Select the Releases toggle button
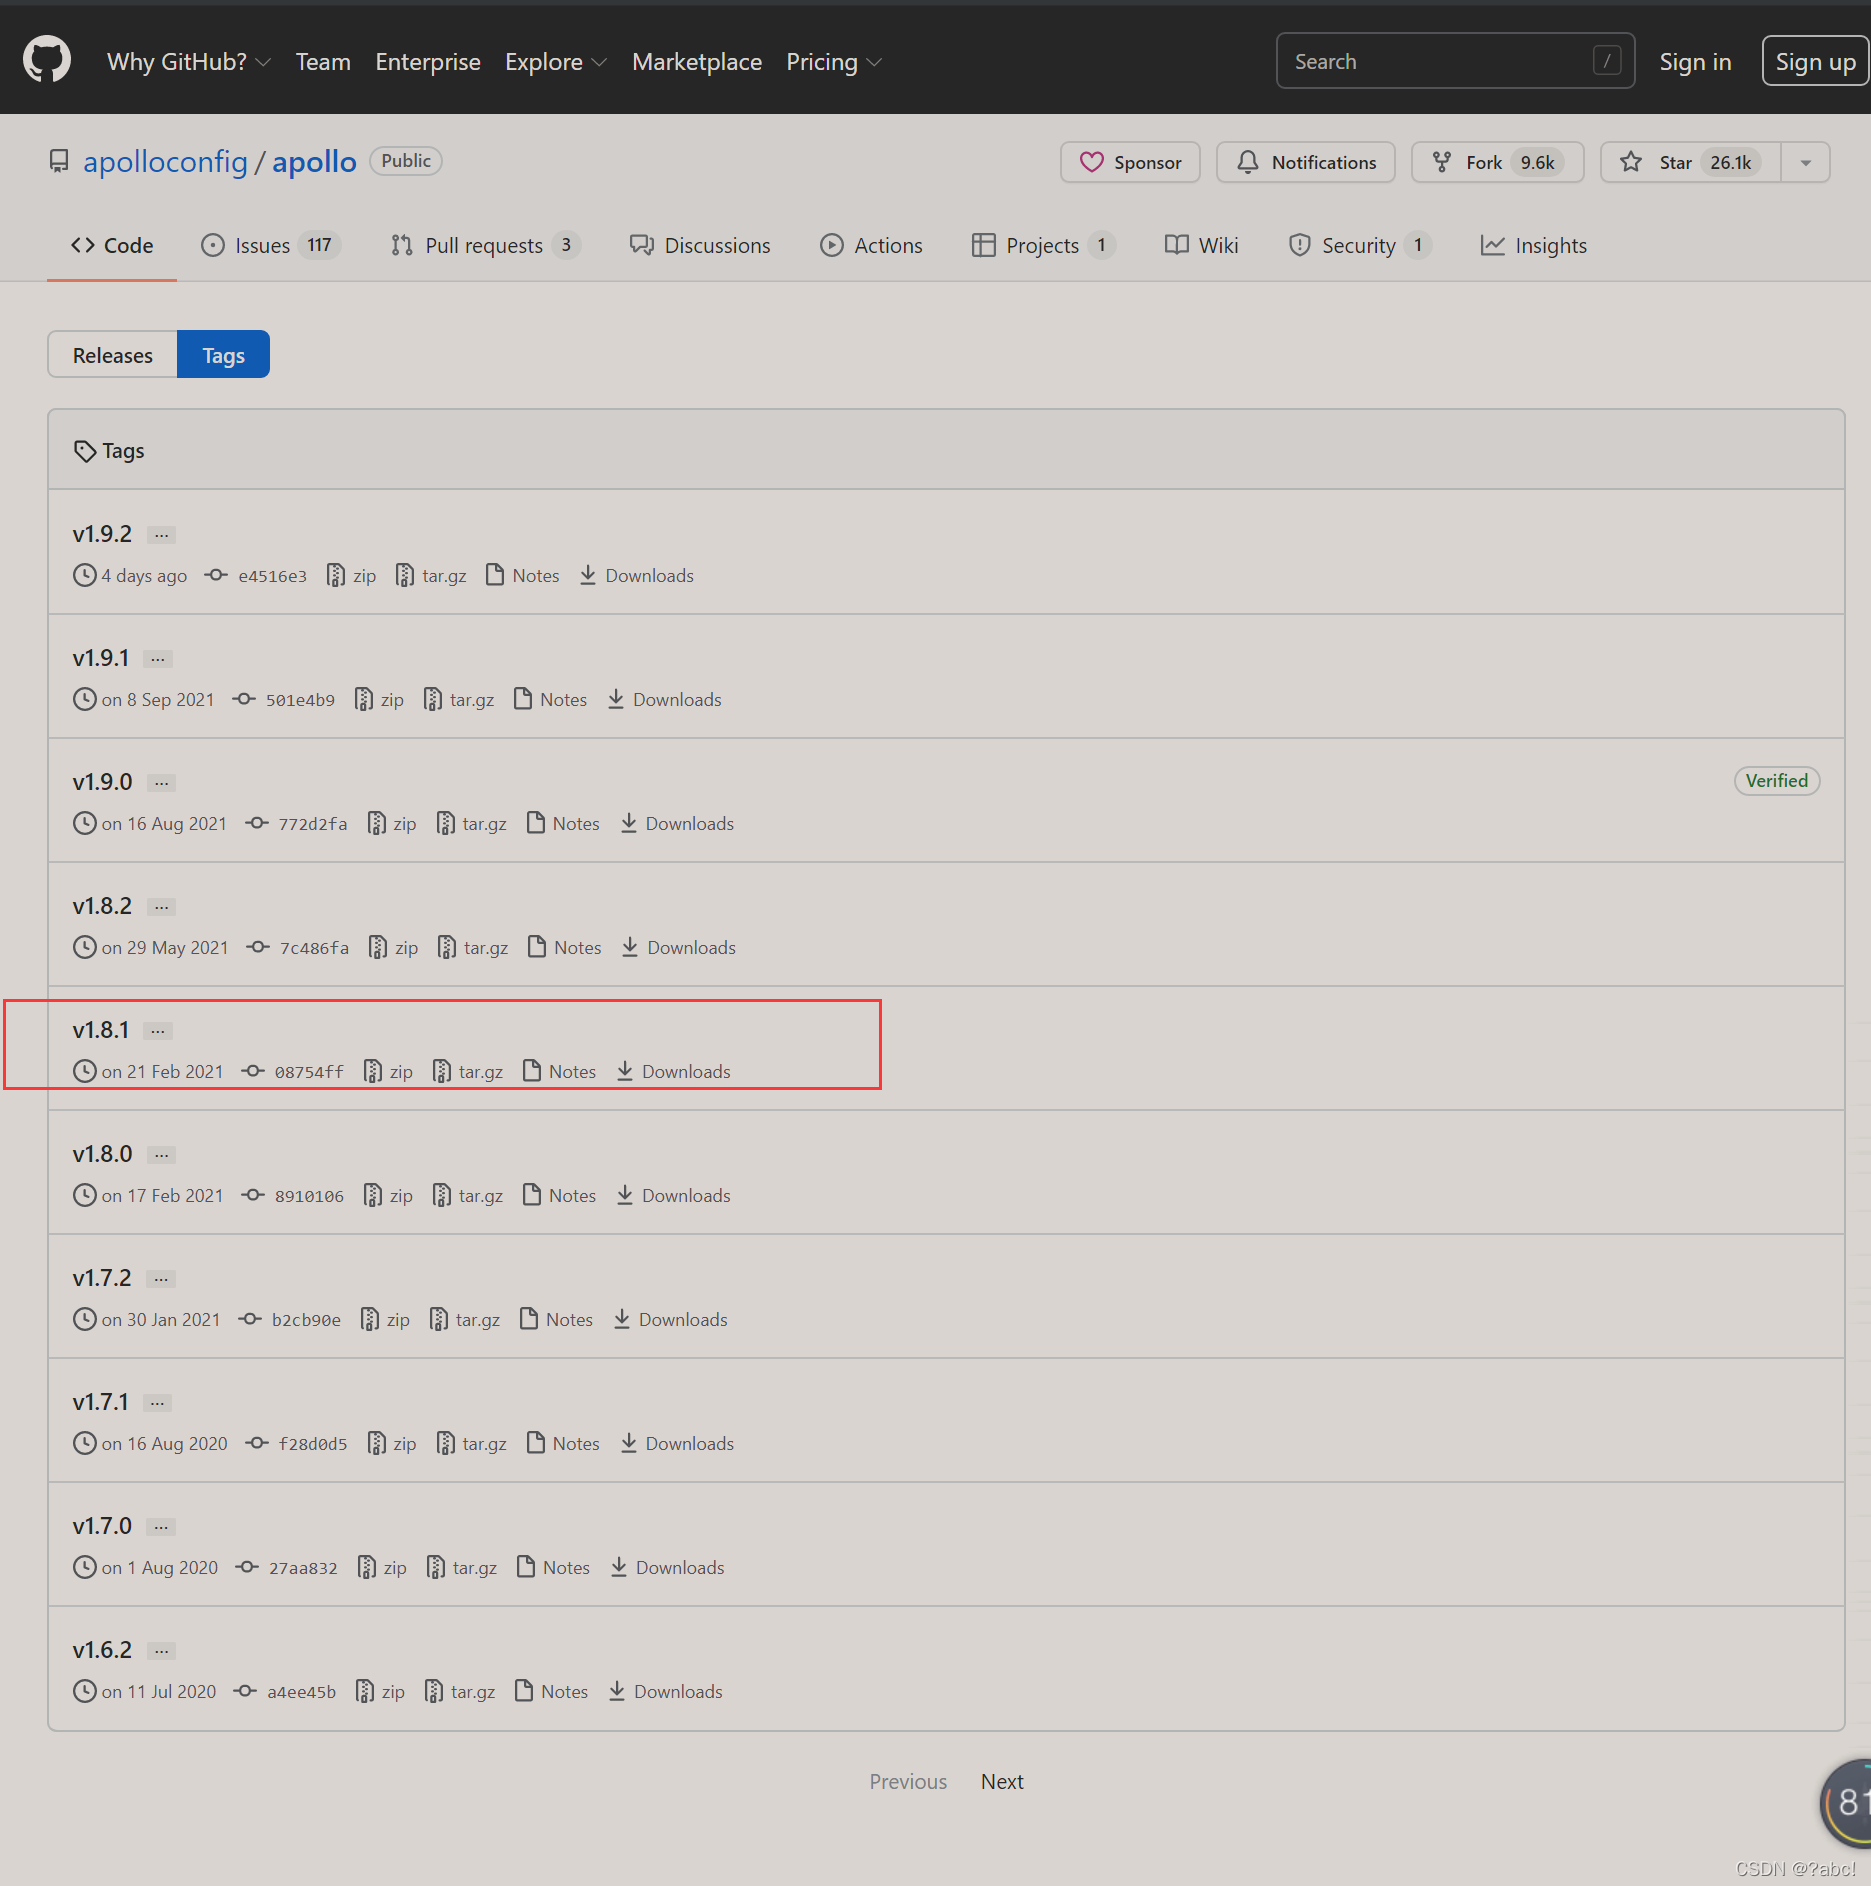 coord(113,355)
